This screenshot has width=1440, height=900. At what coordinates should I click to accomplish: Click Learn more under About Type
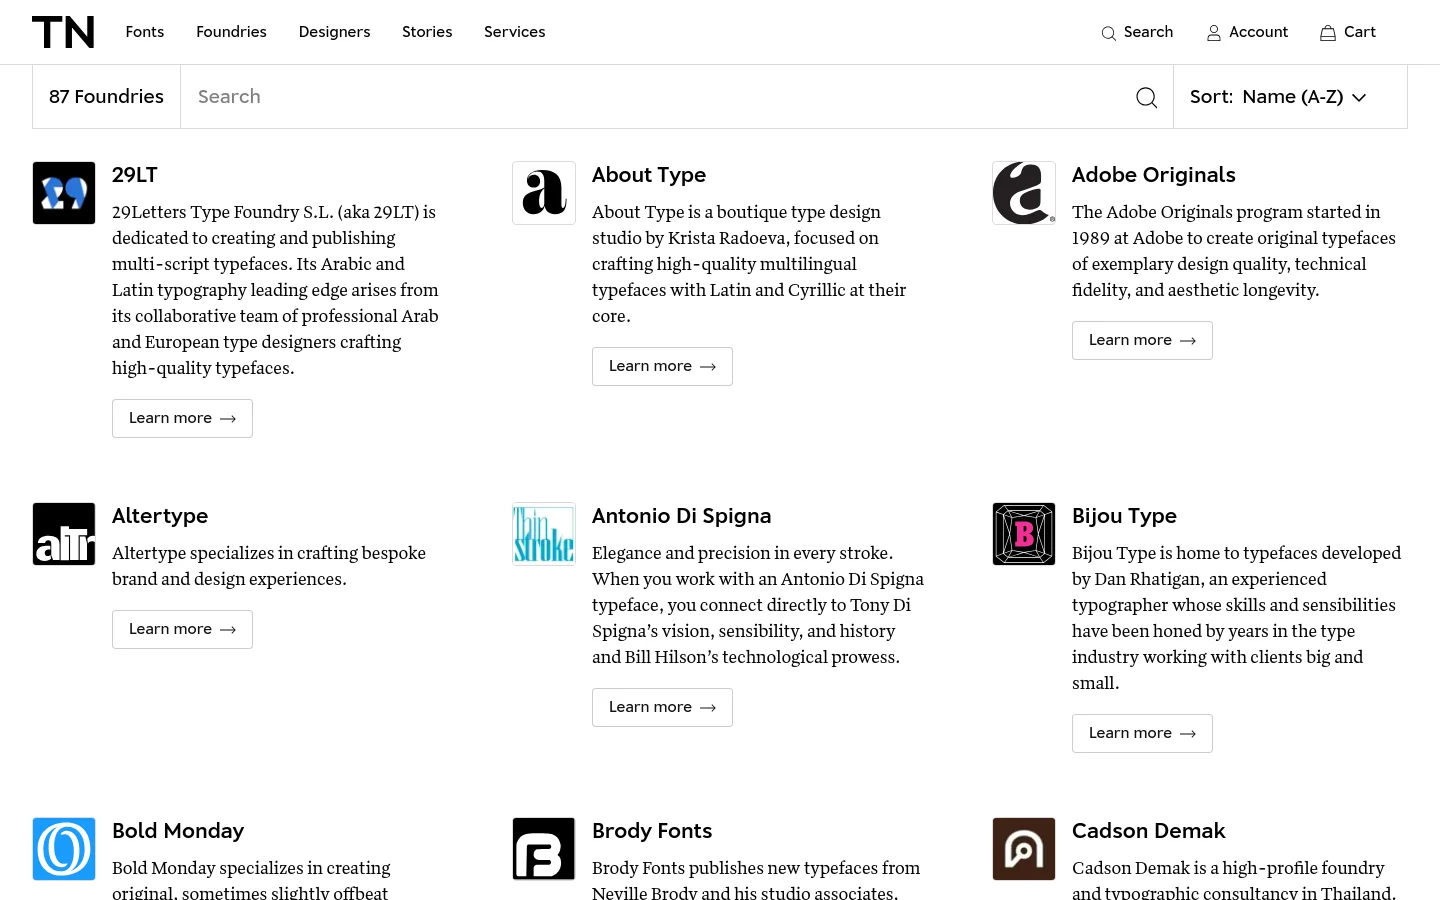[x=662, y=366]
